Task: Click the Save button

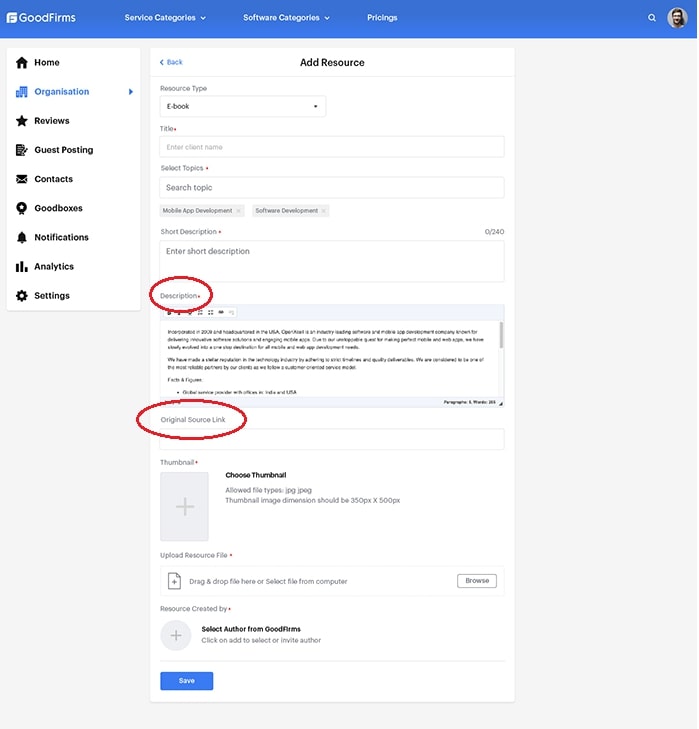Action: (186, 681)
